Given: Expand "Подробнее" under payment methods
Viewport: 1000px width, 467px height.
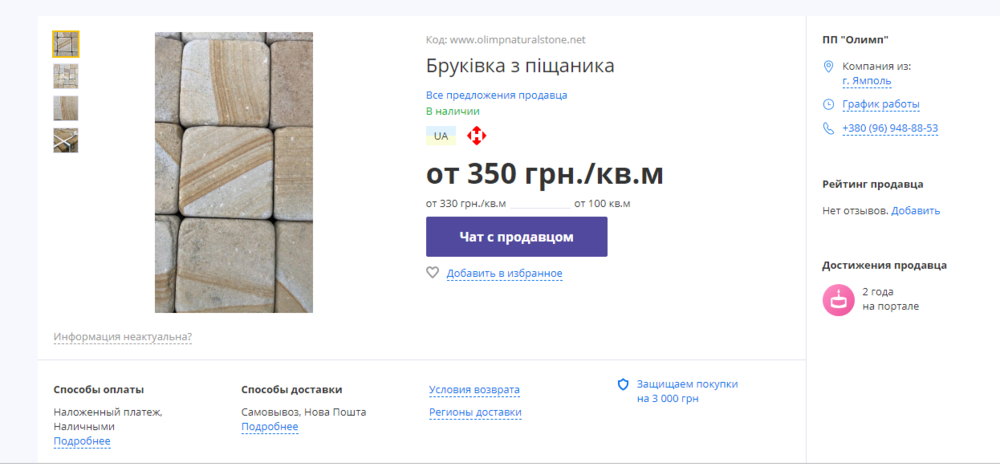Looking at the screenshot, I should coord(82,441).
